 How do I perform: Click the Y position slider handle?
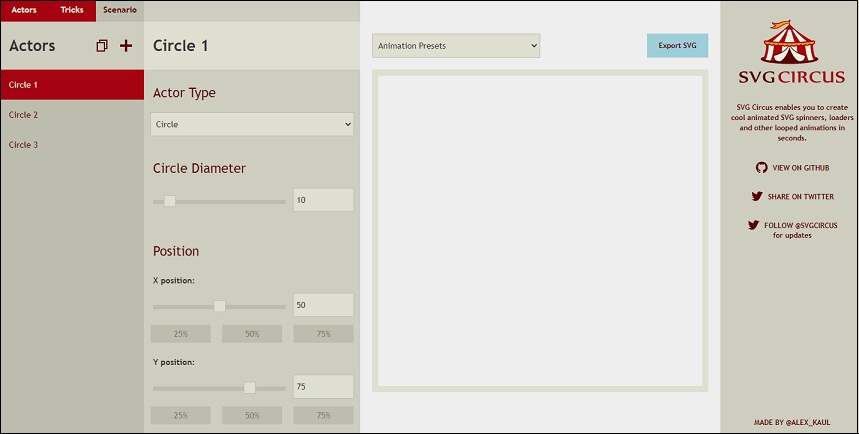click(250, 387)
